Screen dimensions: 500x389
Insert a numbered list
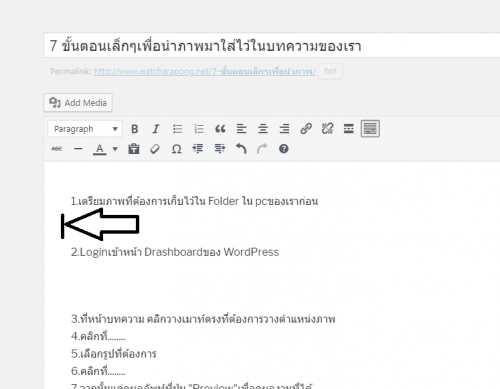tap(199, 129)
